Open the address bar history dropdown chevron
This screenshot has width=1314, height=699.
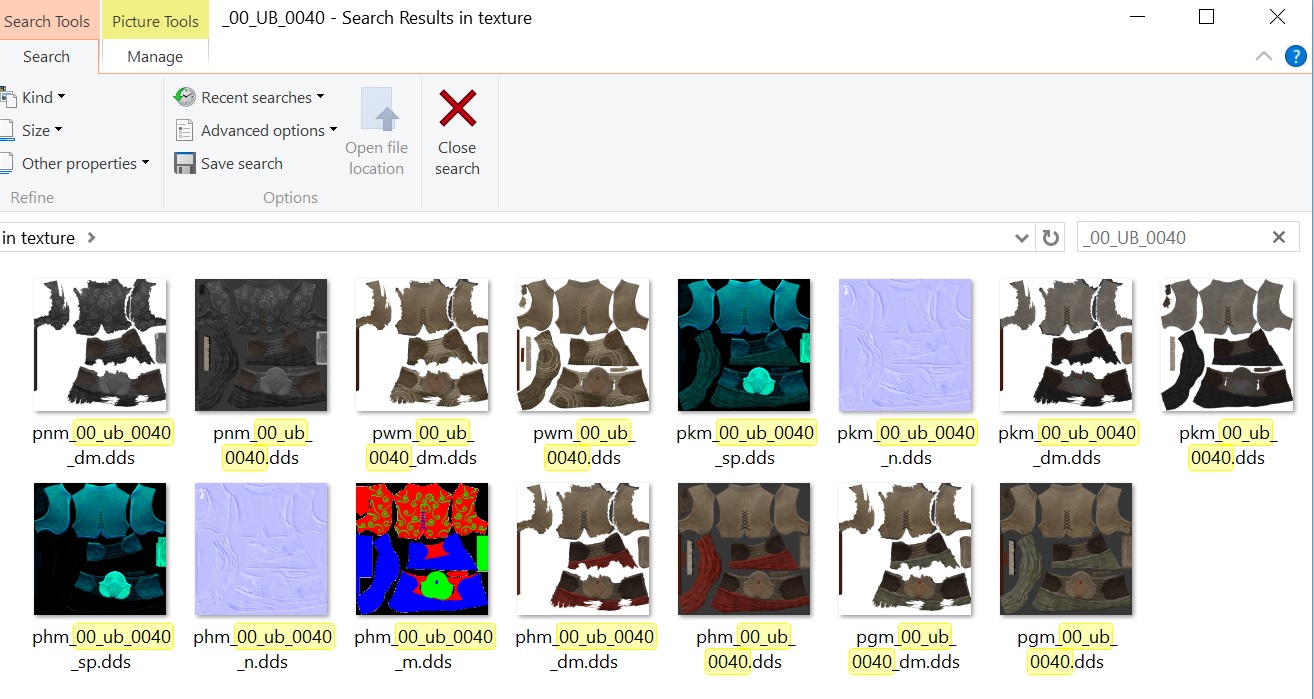(1021, 238)
